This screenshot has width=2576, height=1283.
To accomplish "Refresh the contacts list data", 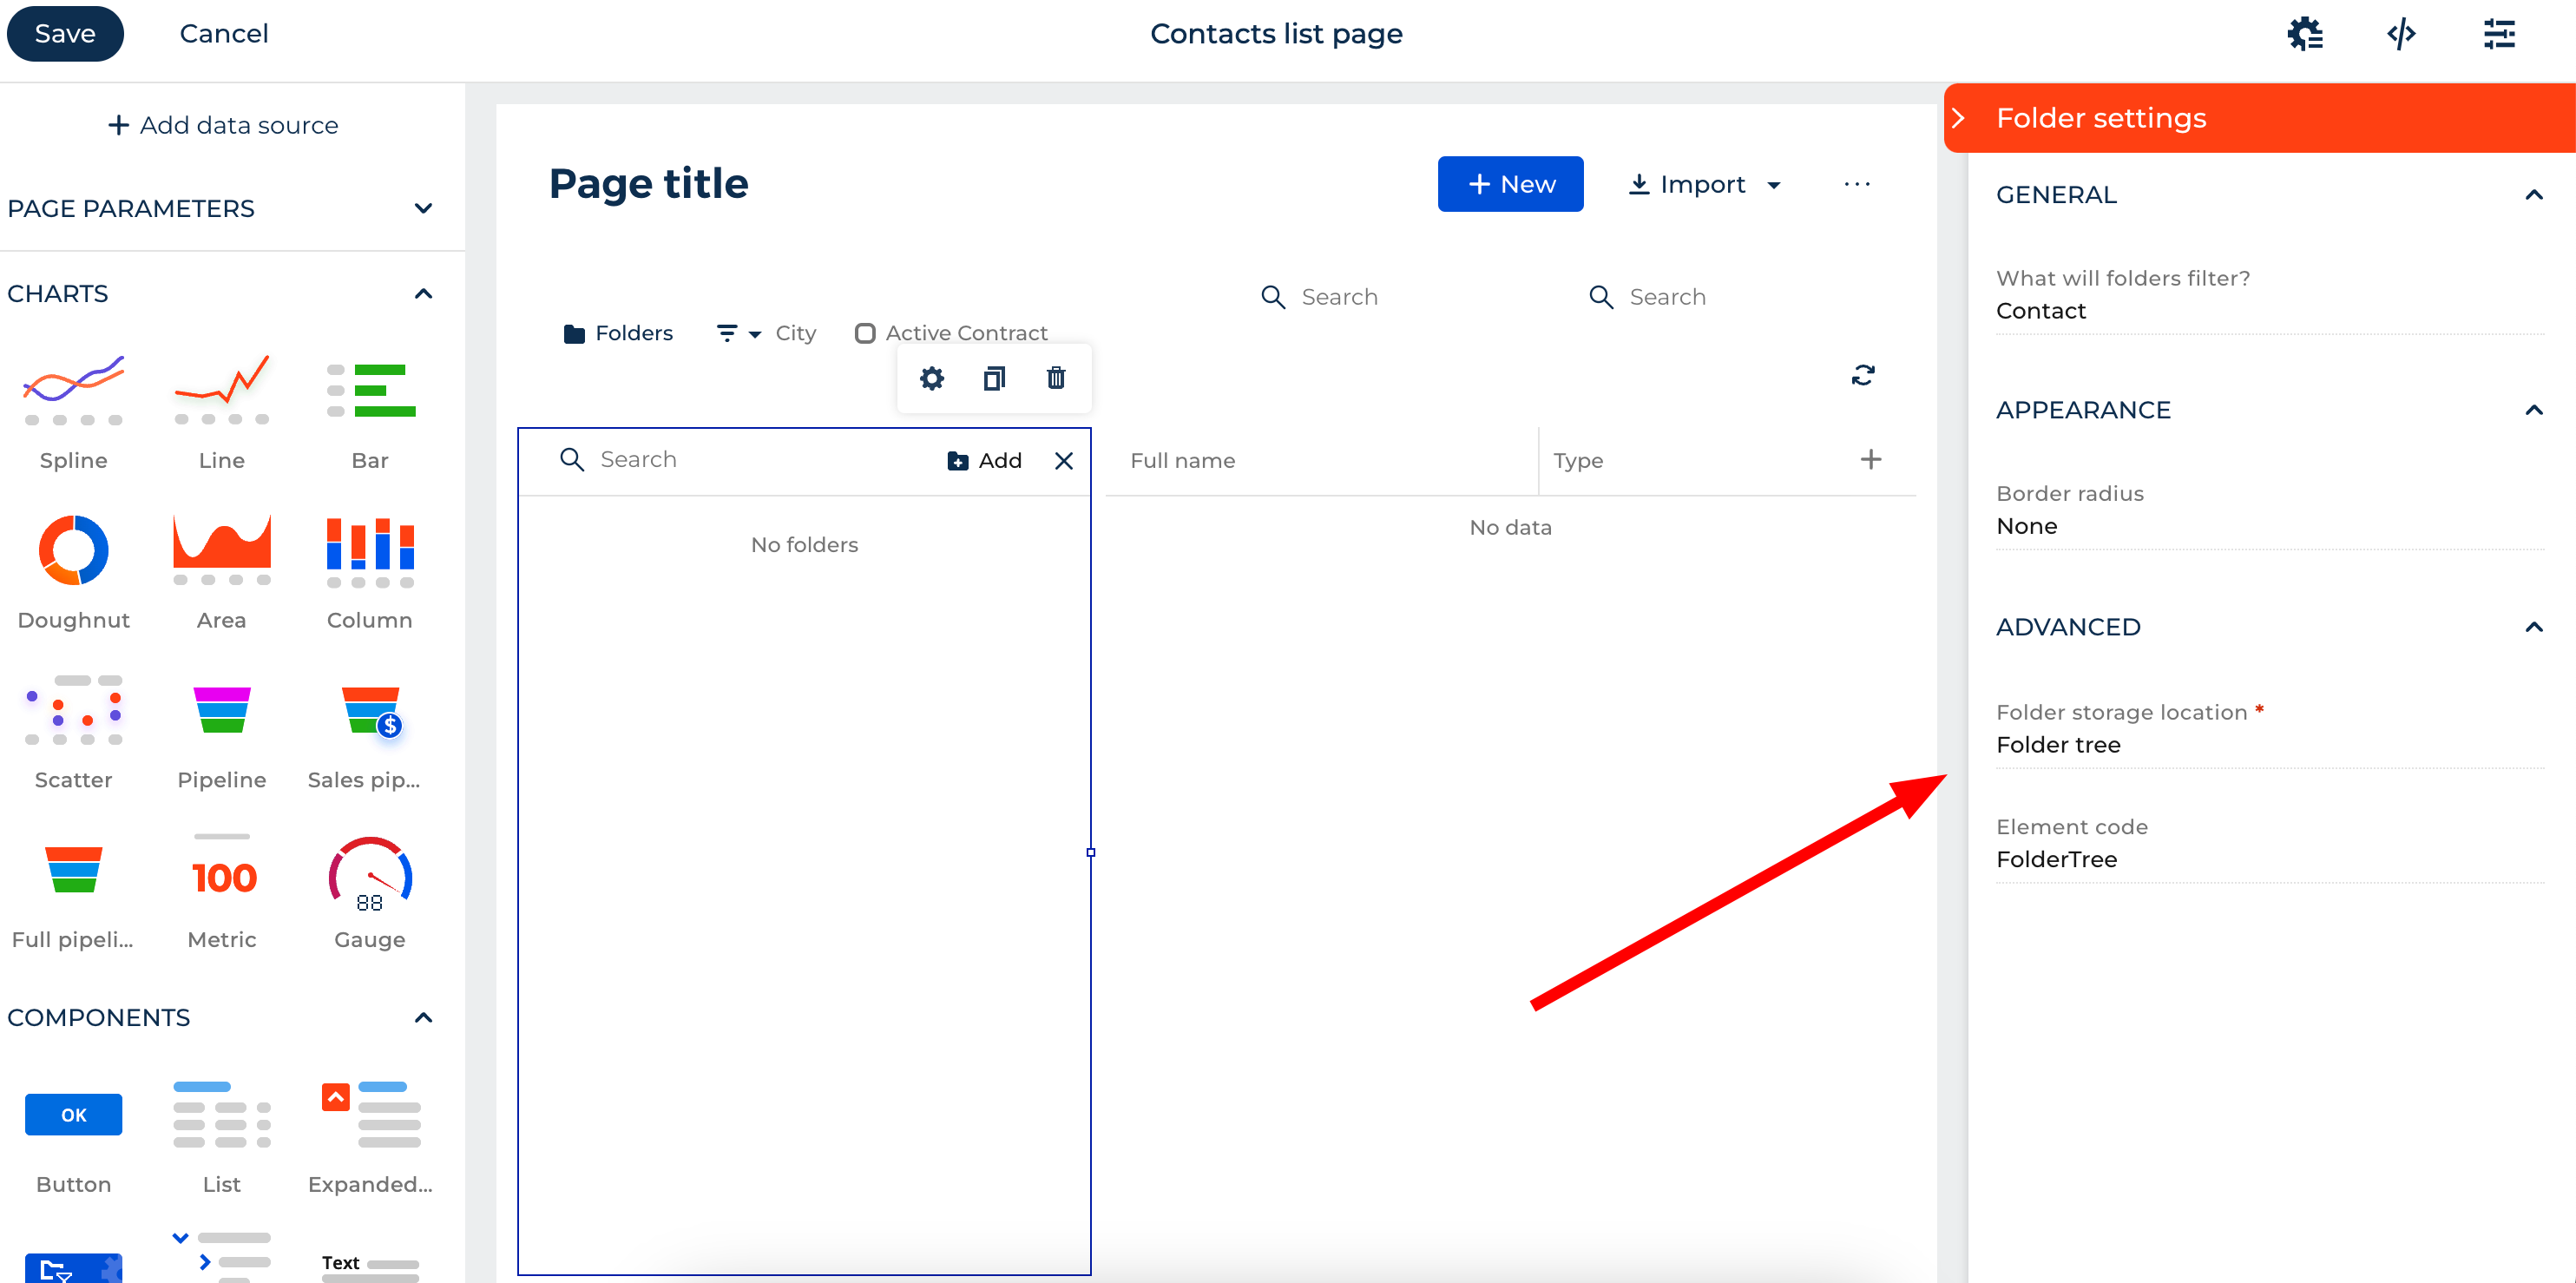I will pyautogui.click(x=1862, y=375).
